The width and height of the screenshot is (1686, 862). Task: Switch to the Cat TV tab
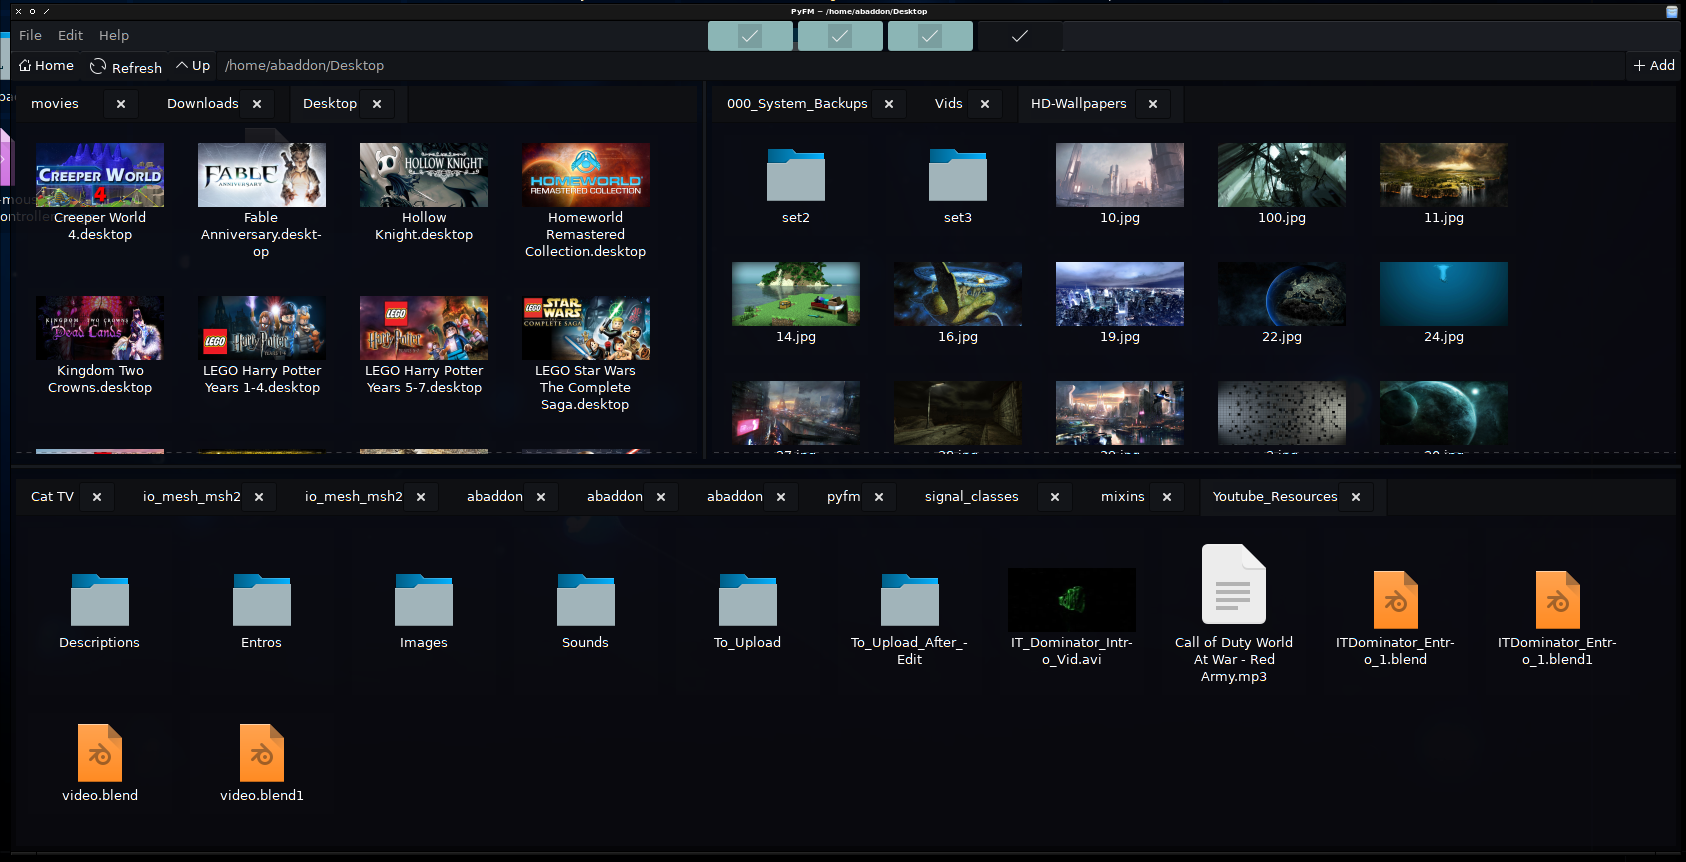[52, 497]
